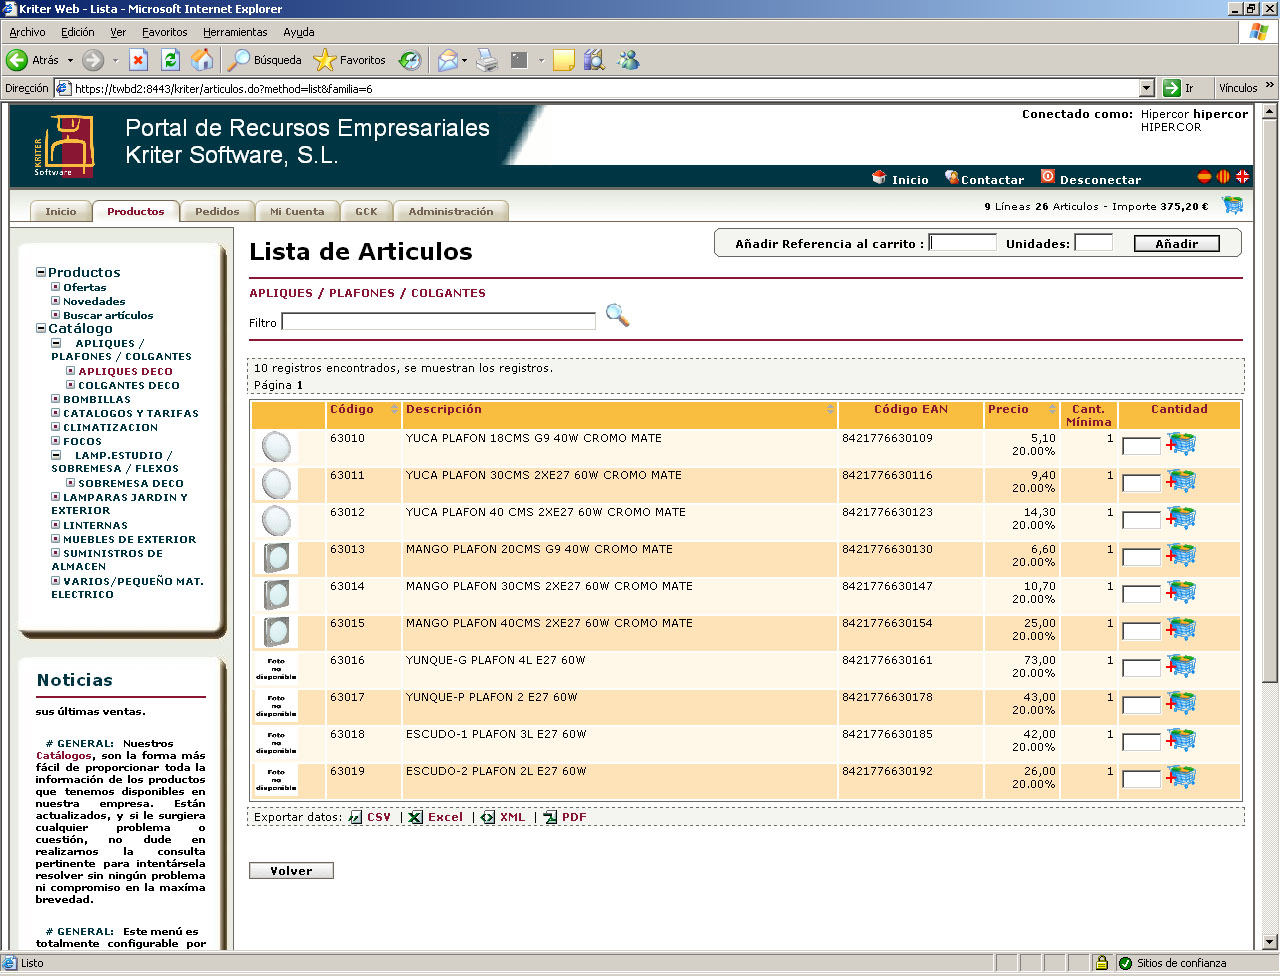Focus the Unidades input field
Screen dimensions: 1280x976
1094,242
